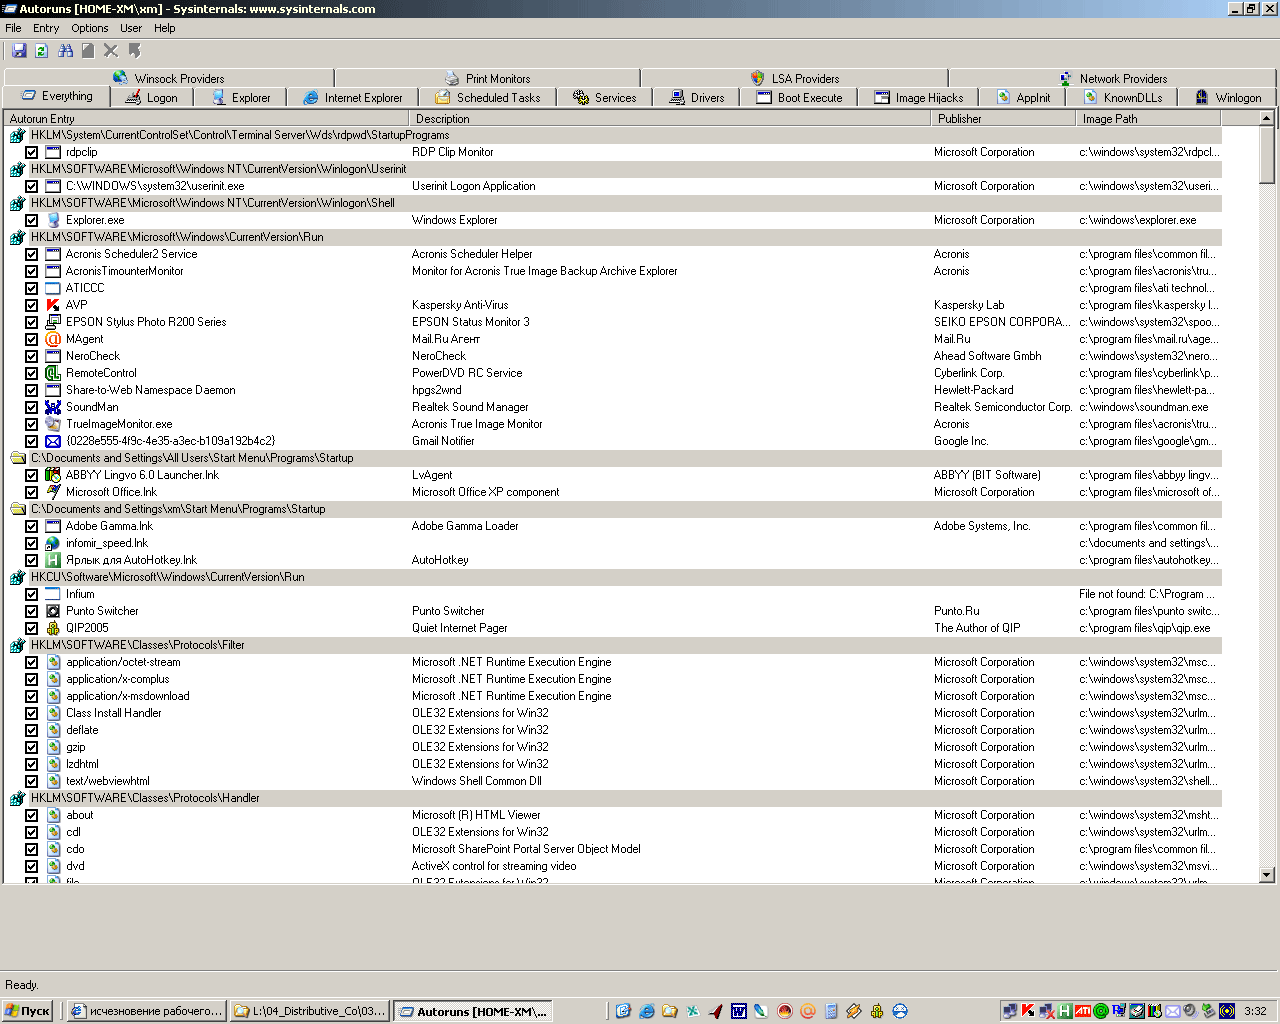Viewport: 1280px width, 1024px height.
Task: Switch to the Services tab
Action: 605,98
